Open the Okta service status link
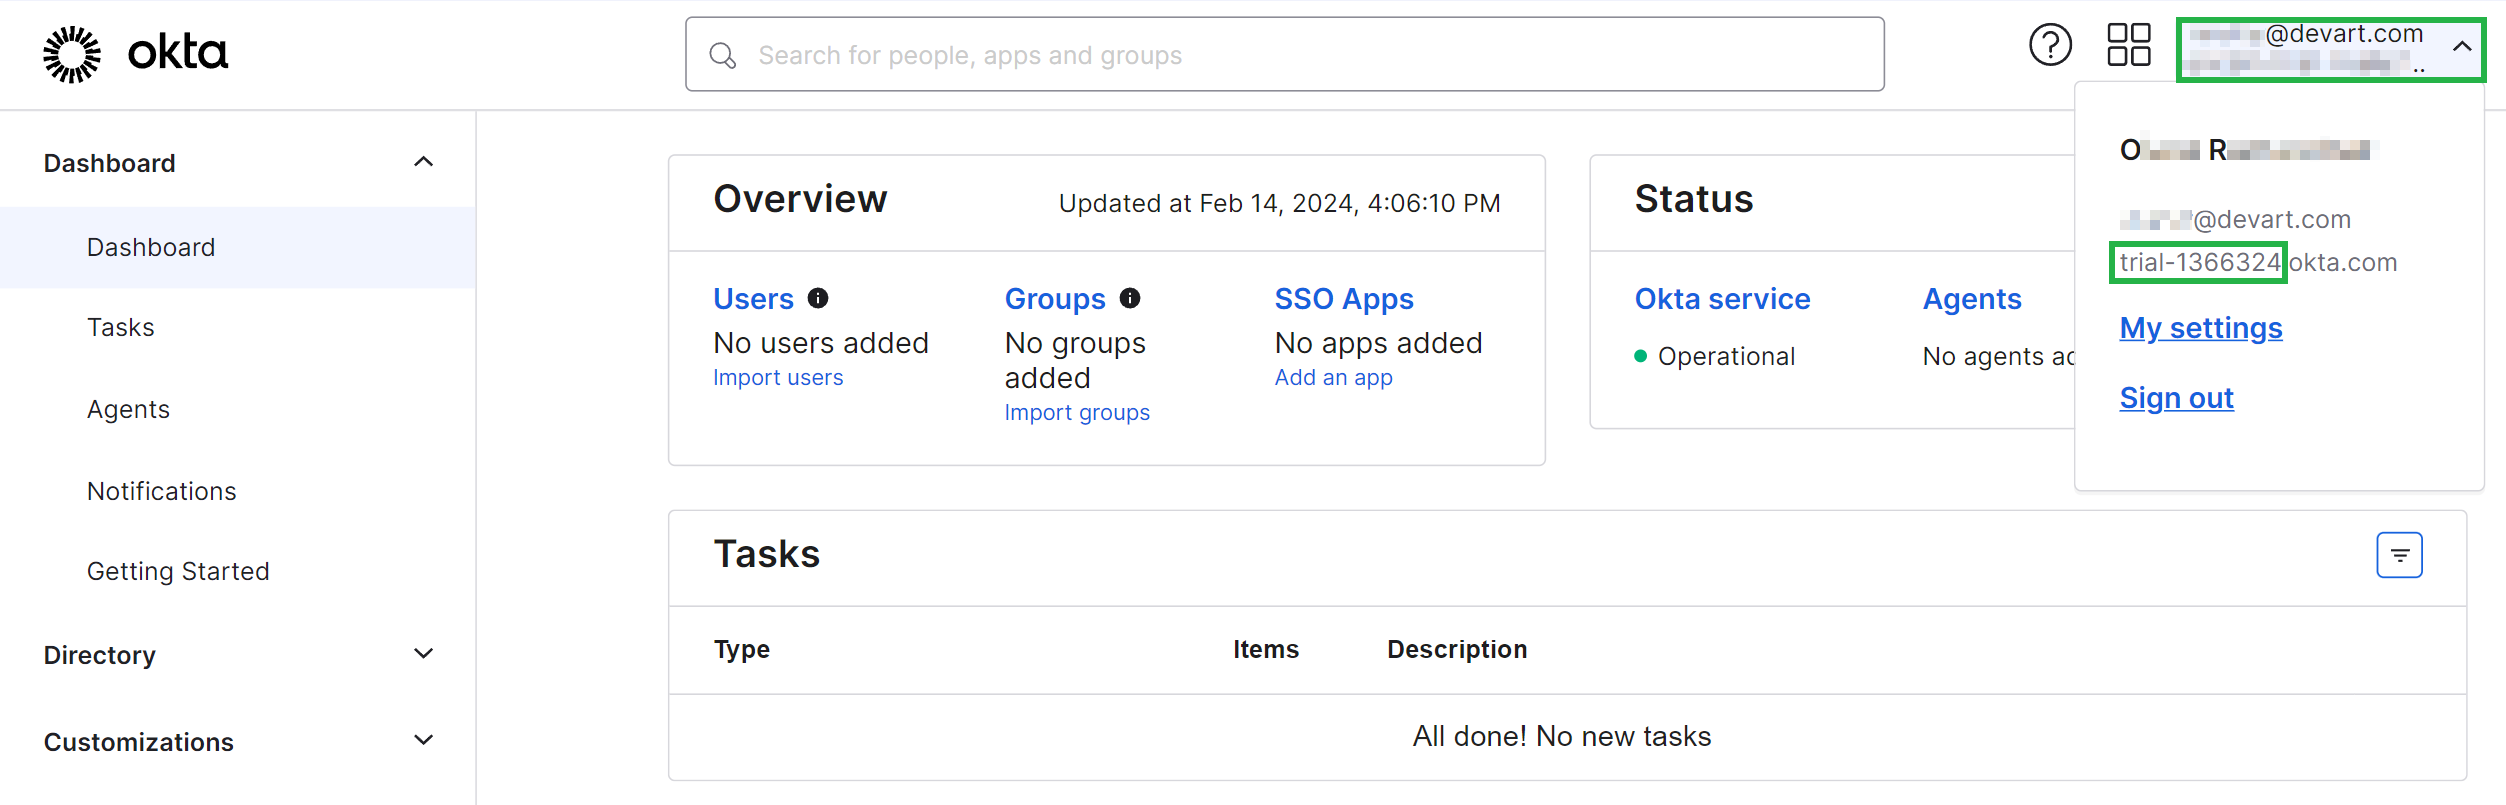Screen dimensions: 2506x805 coord(1722,298)
